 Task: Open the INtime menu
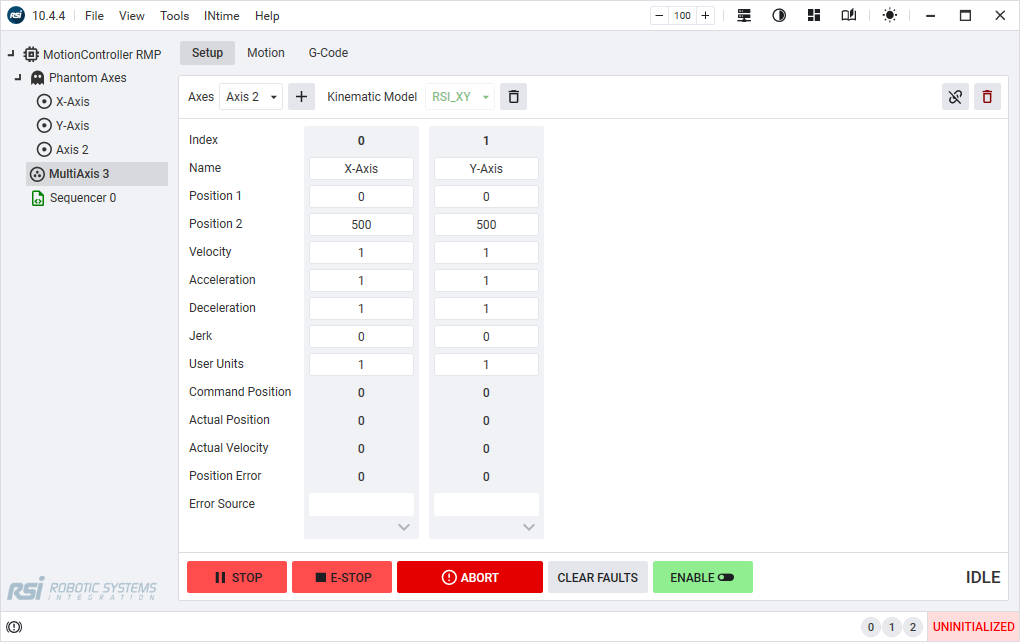[221, 15]
